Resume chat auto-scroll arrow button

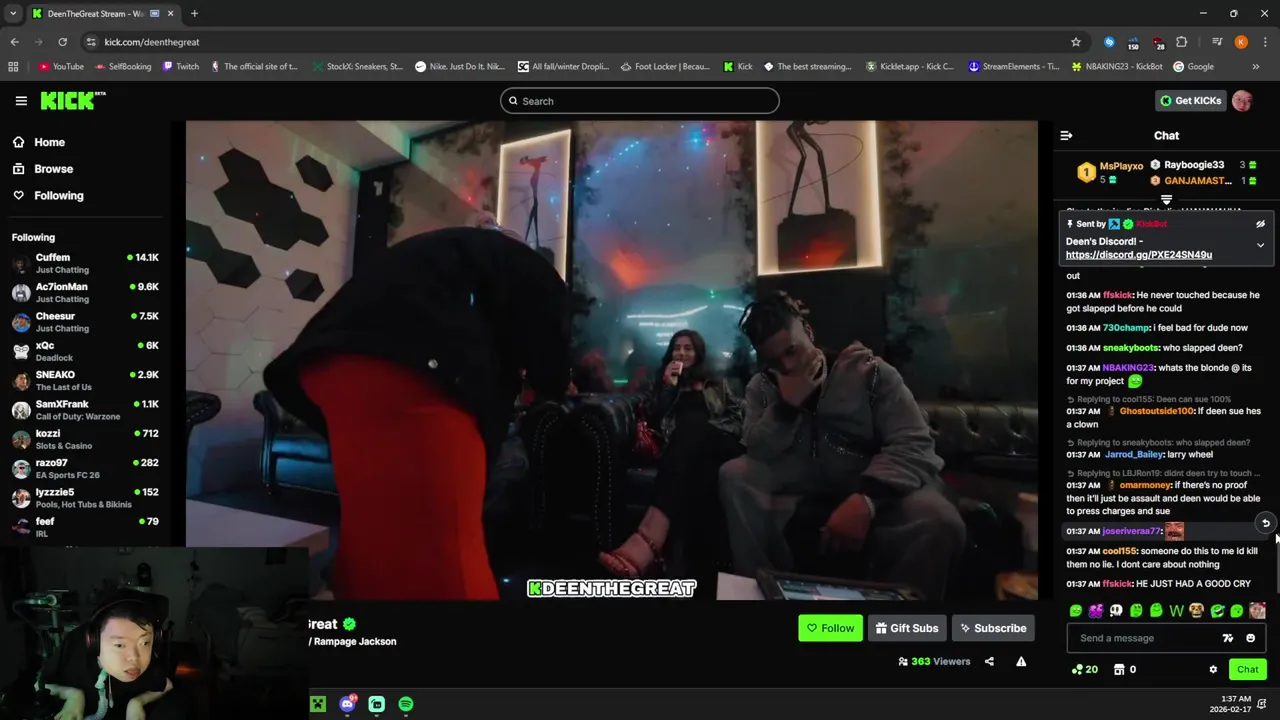pyautogui.click(x=1265, y=523)
